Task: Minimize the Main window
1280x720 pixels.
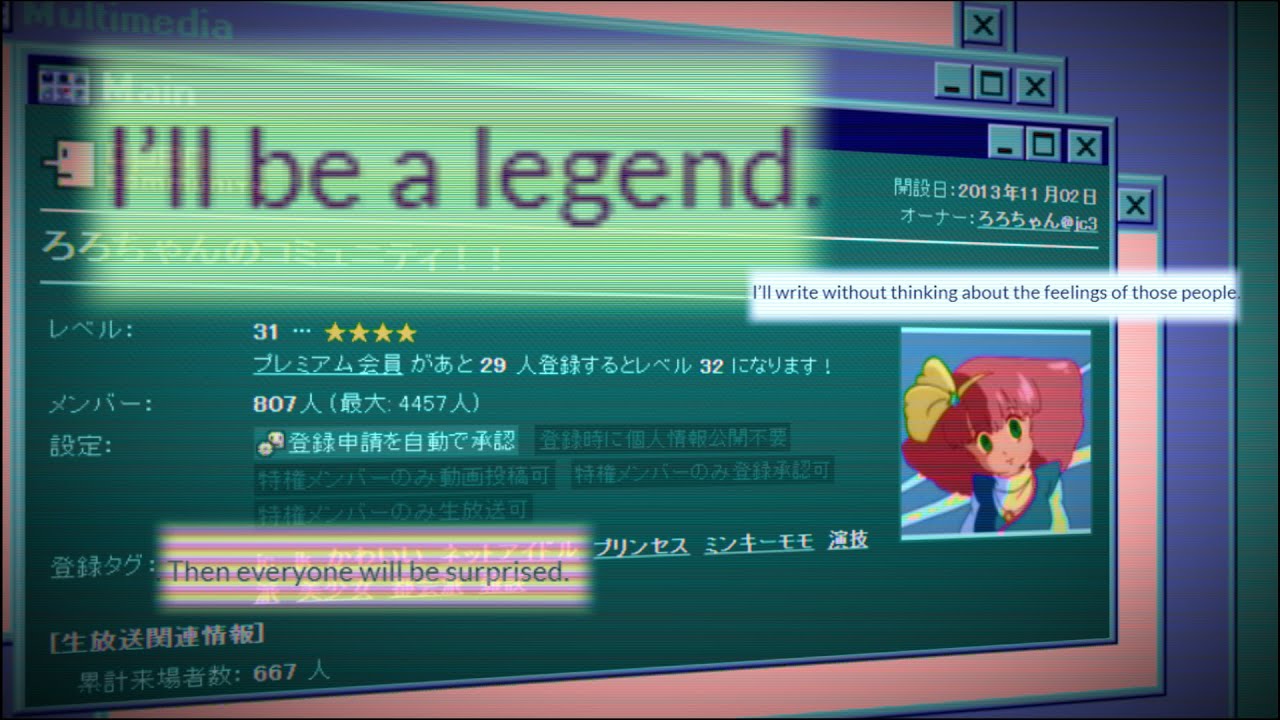Action: pos(952,85)
